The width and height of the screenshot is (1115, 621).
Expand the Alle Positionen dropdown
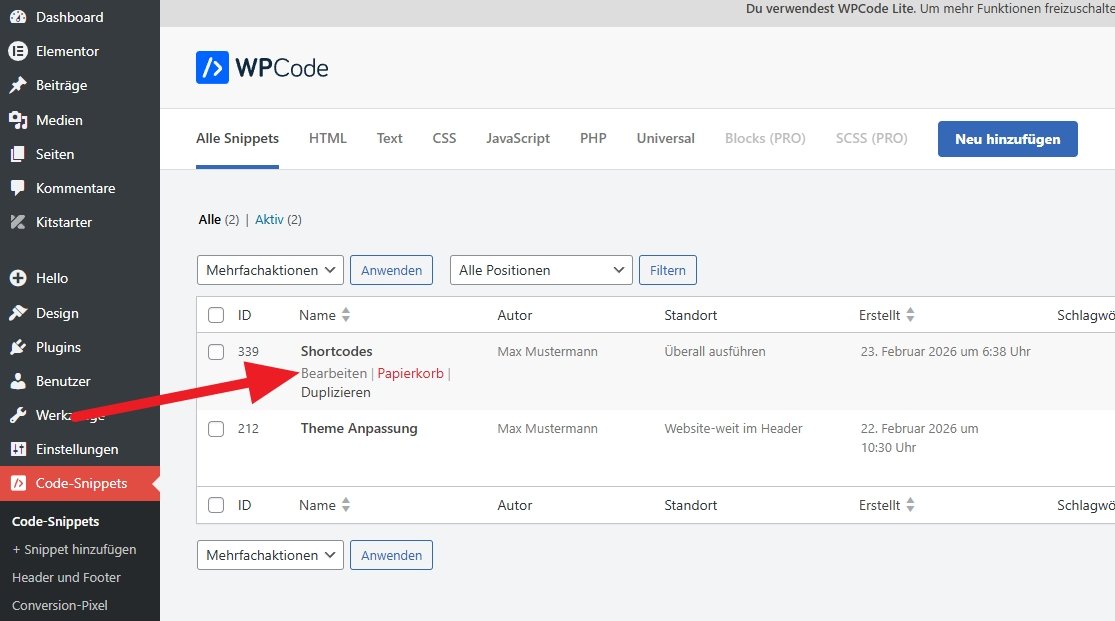point(541,270)
